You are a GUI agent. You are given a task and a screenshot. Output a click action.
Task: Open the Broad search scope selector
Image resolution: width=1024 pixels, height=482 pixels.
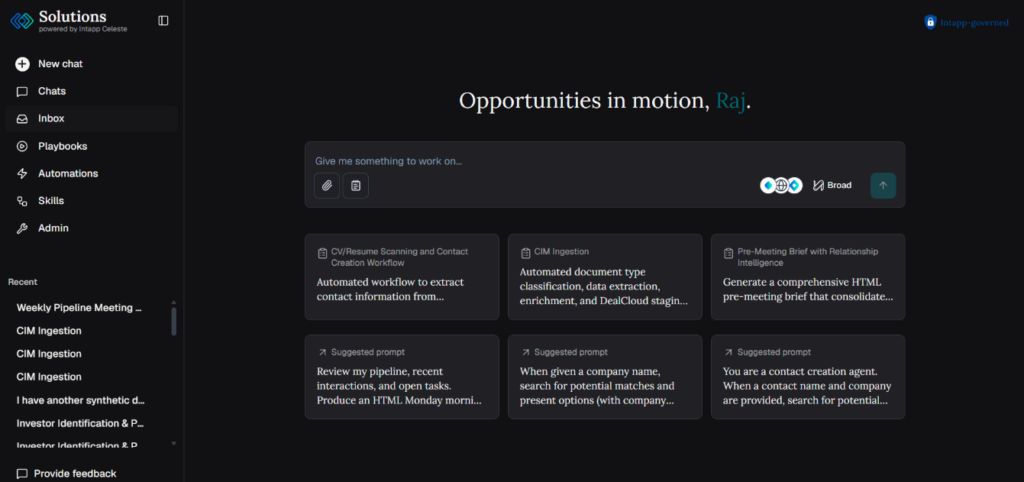coord(832,185)
